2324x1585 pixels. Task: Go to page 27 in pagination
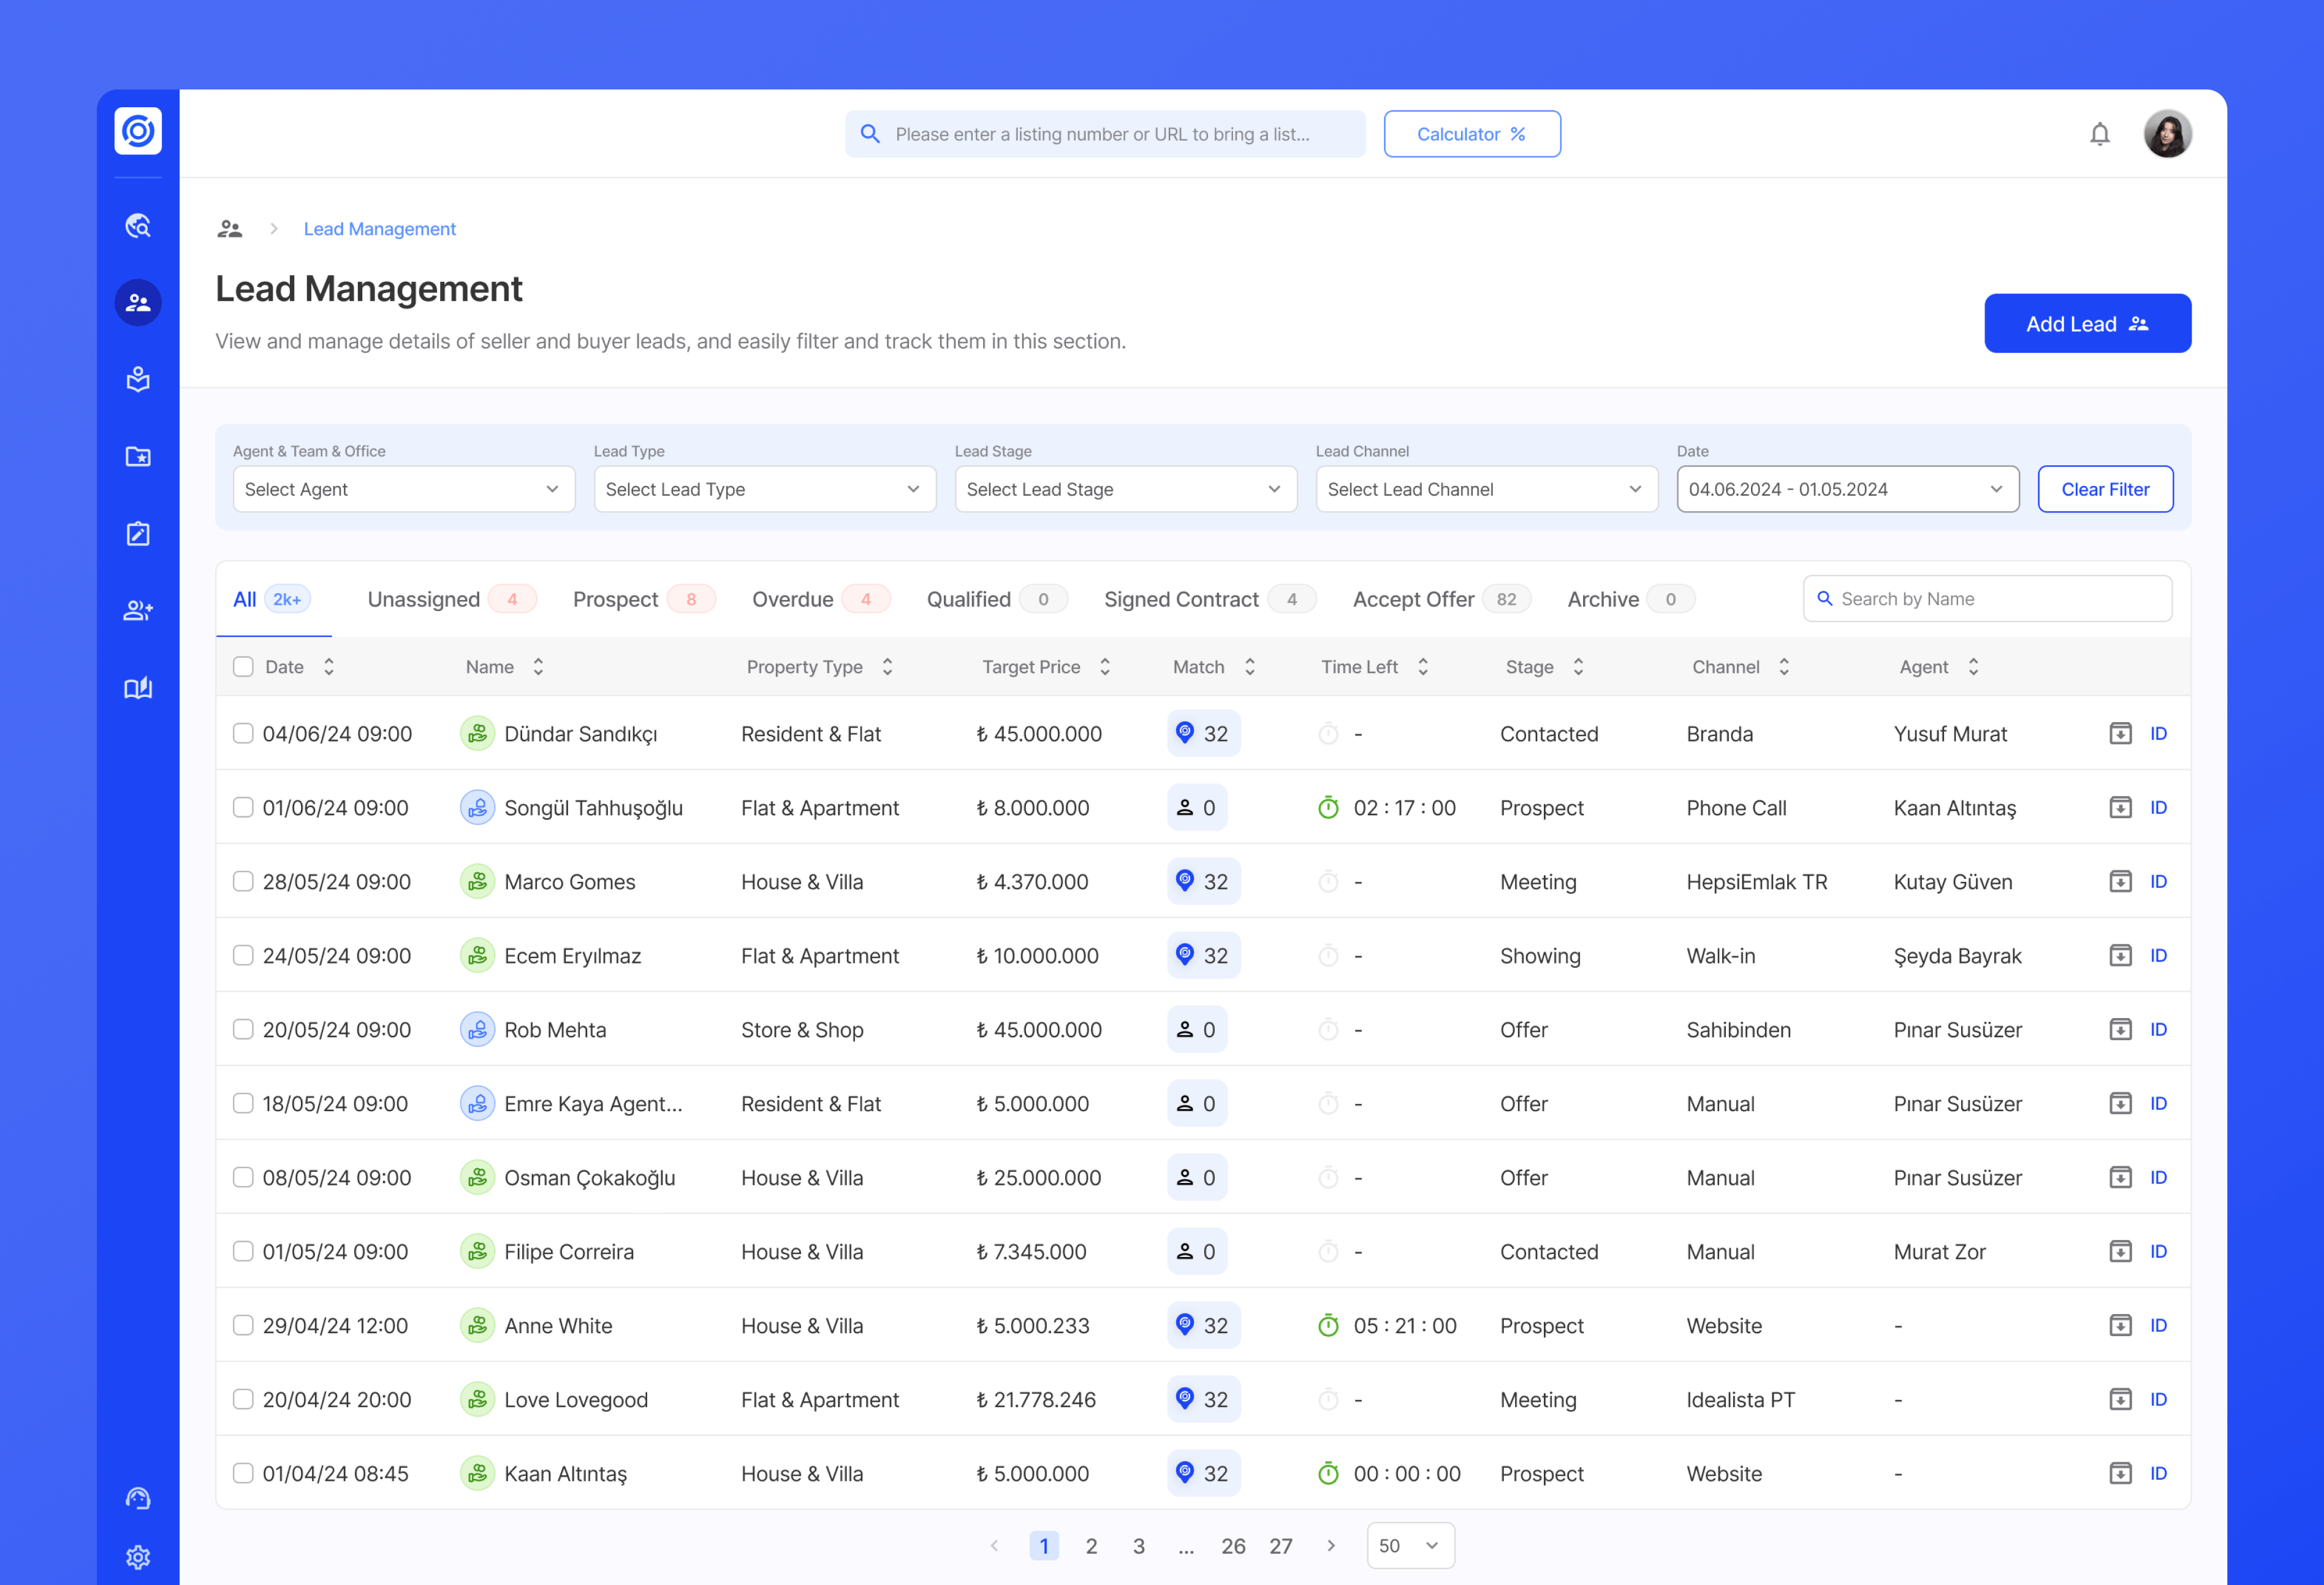1281,1545
